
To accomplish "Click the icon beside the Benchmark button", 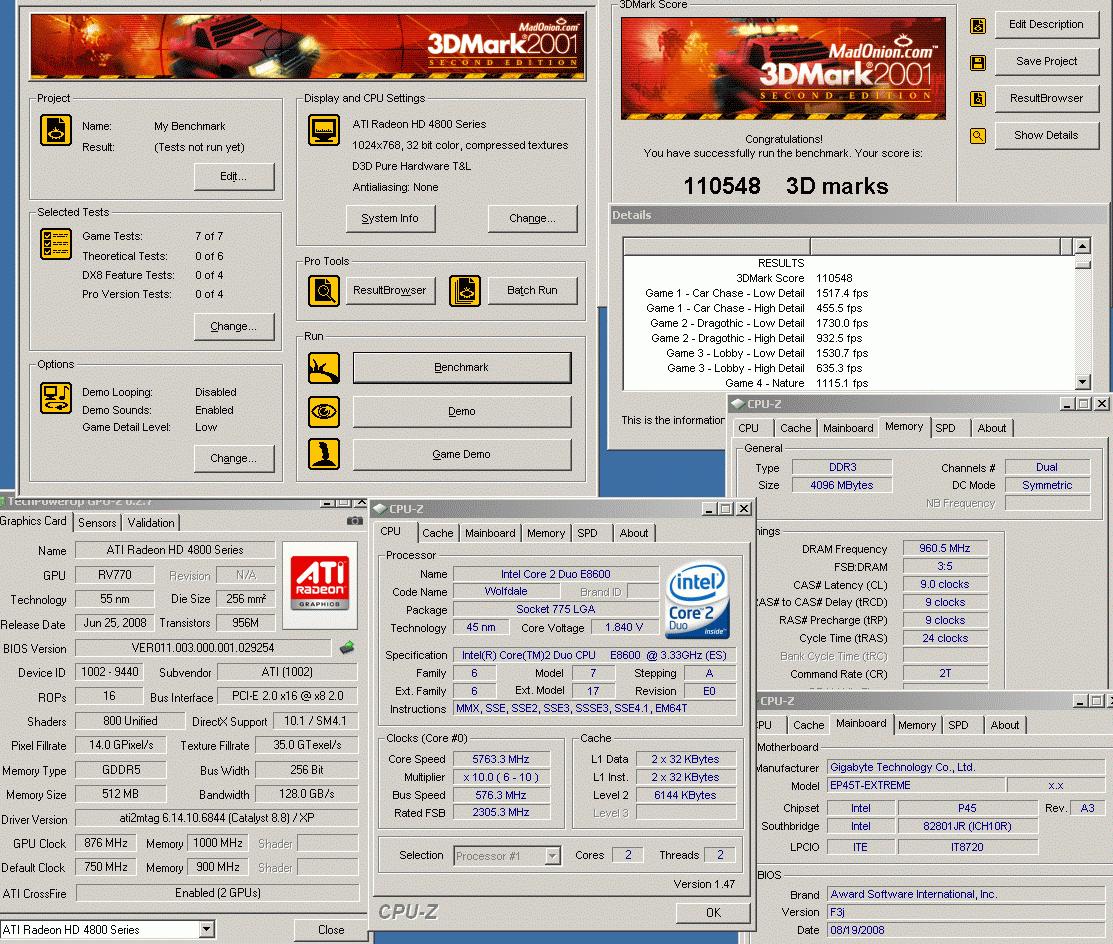I will 324,368.
